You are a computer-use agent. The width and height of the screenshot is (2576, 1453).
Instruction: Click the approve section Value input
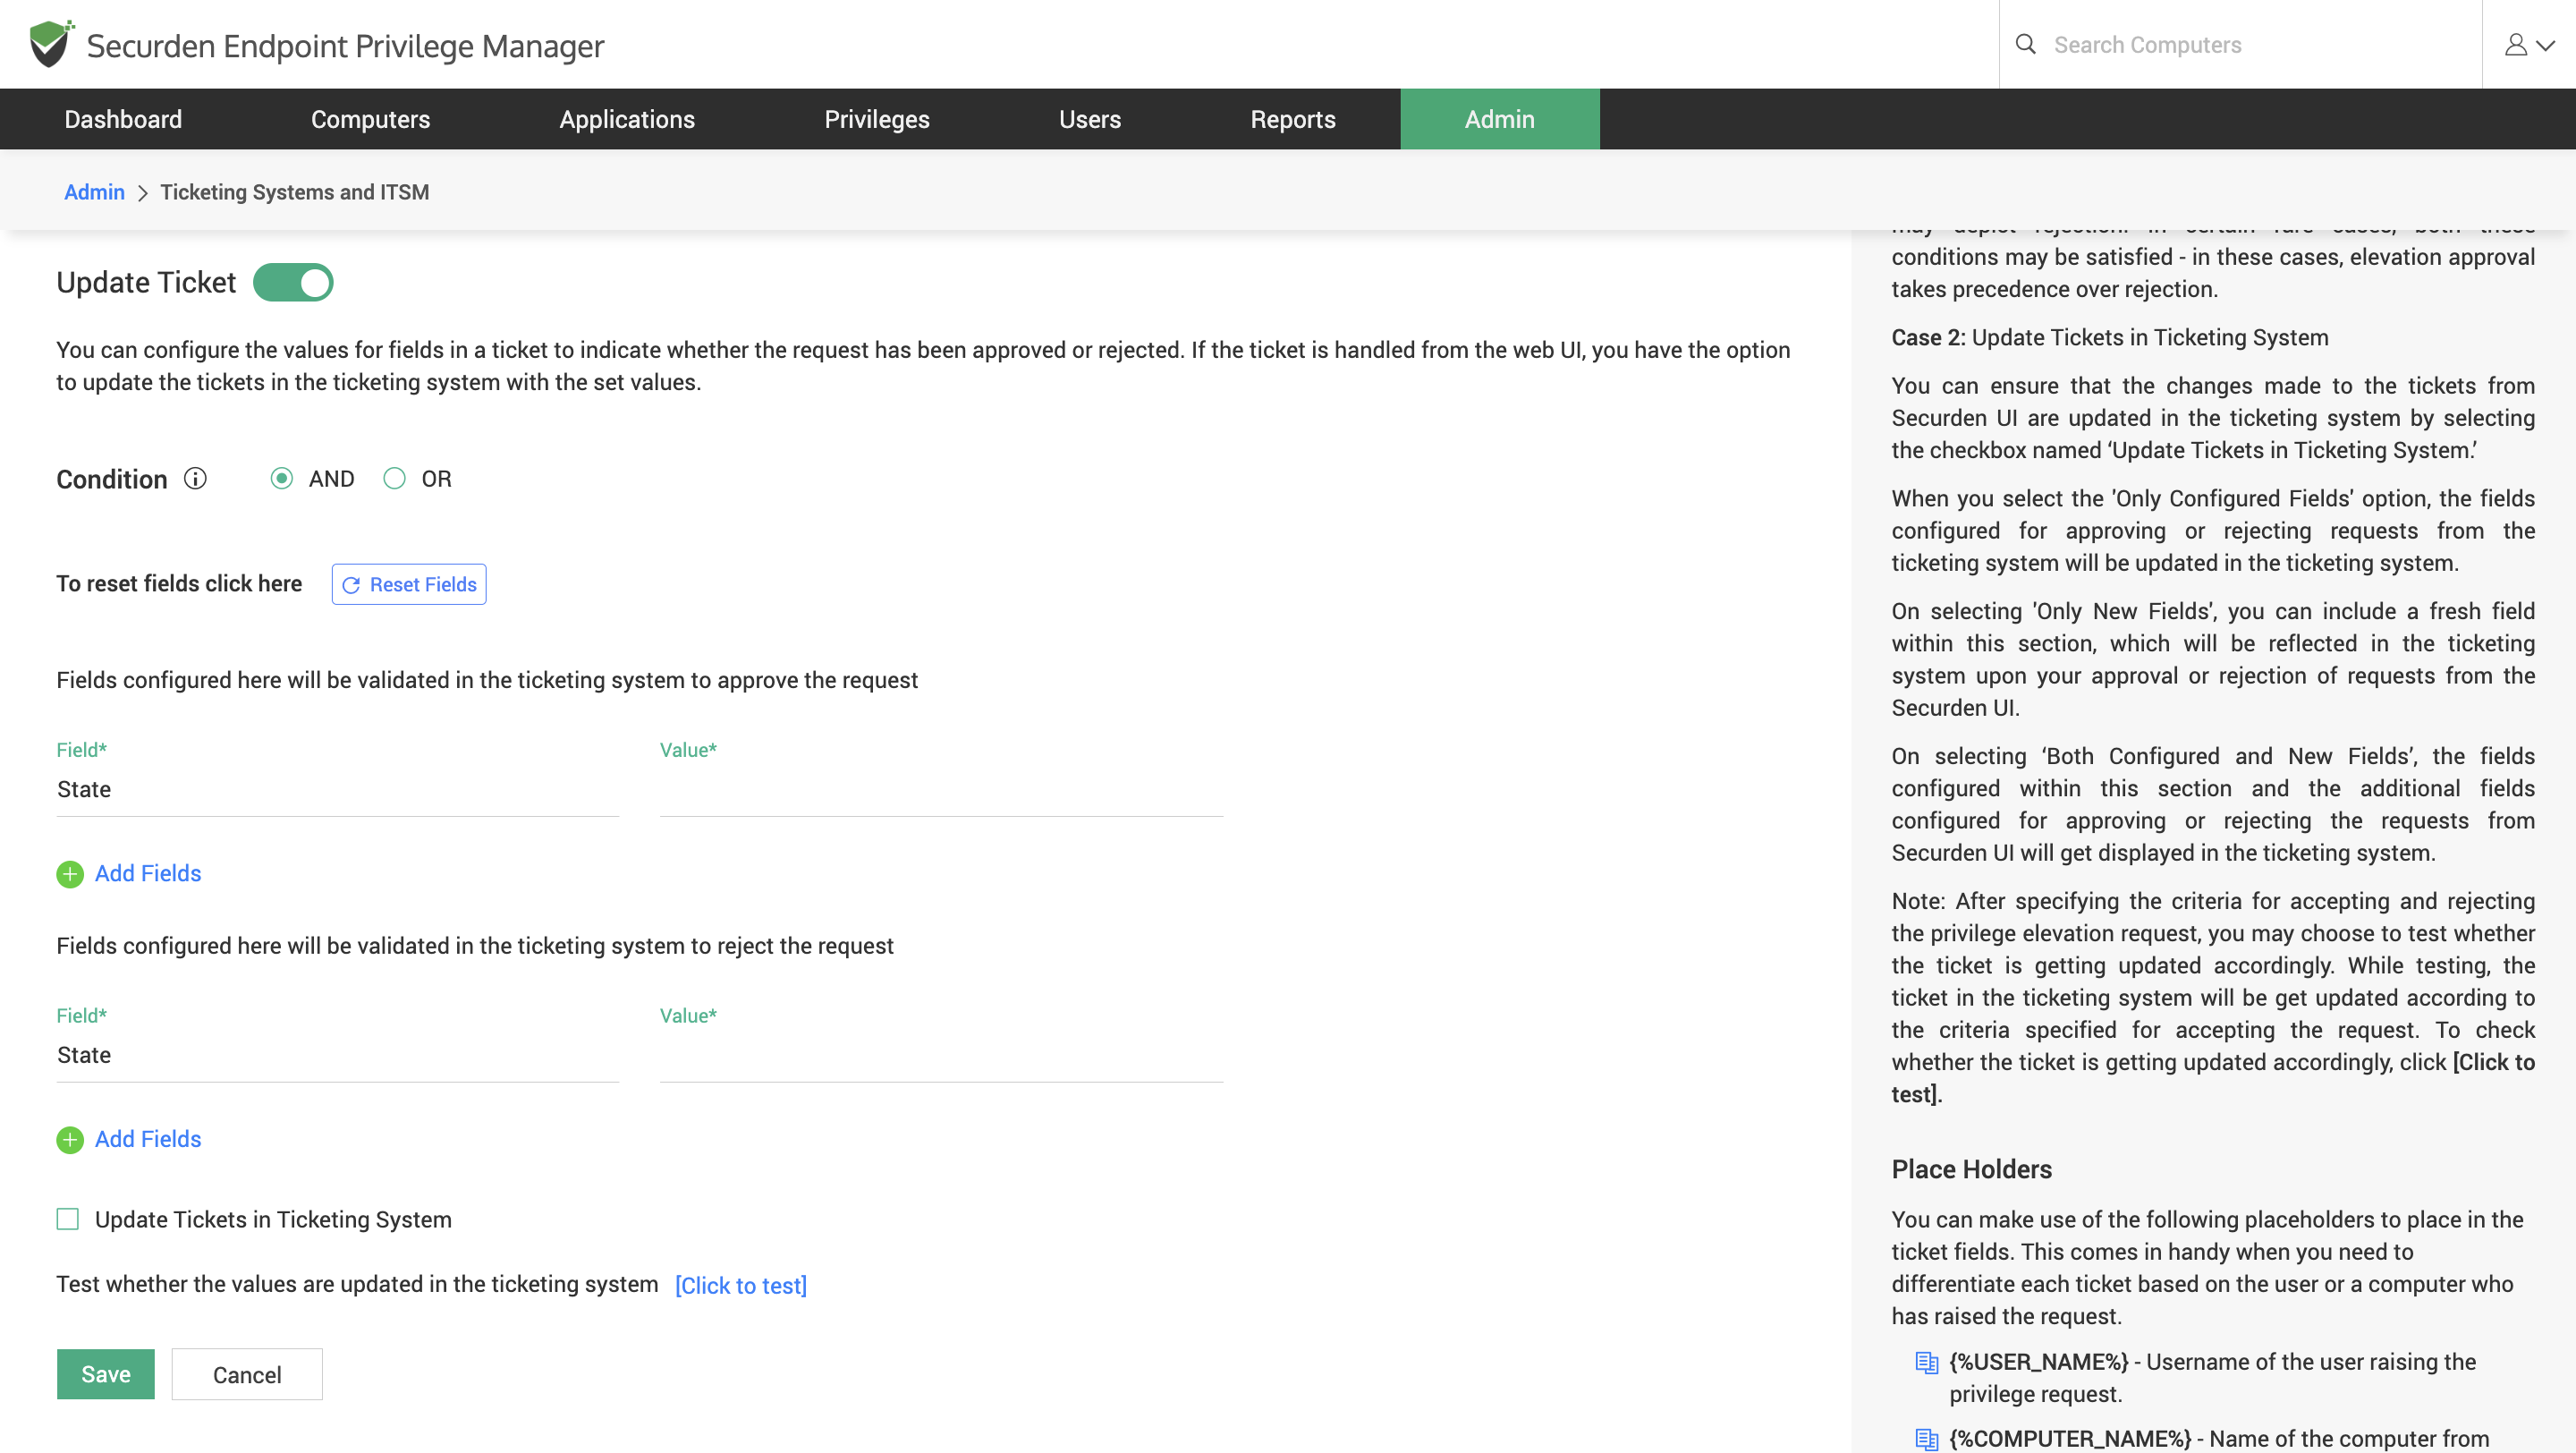(x=941, y=790)
